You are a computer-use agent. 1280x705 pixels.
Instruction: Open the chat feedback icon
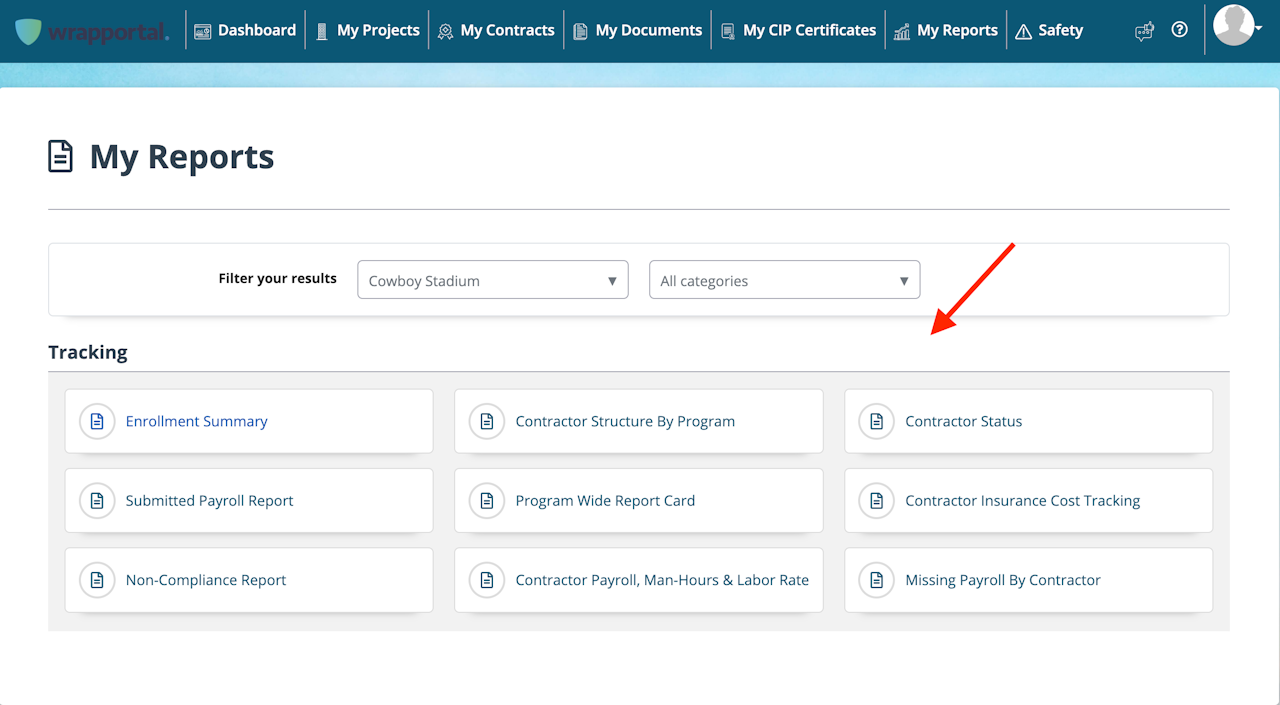point(1144,31)
